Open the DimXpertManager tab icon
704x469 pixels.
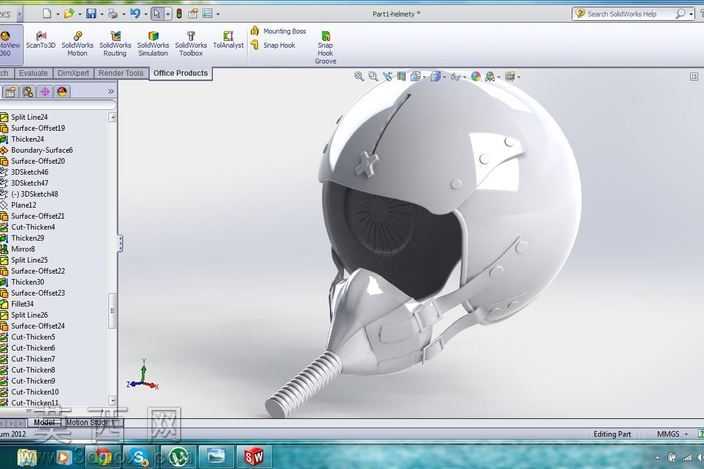(x=45, y=92)
